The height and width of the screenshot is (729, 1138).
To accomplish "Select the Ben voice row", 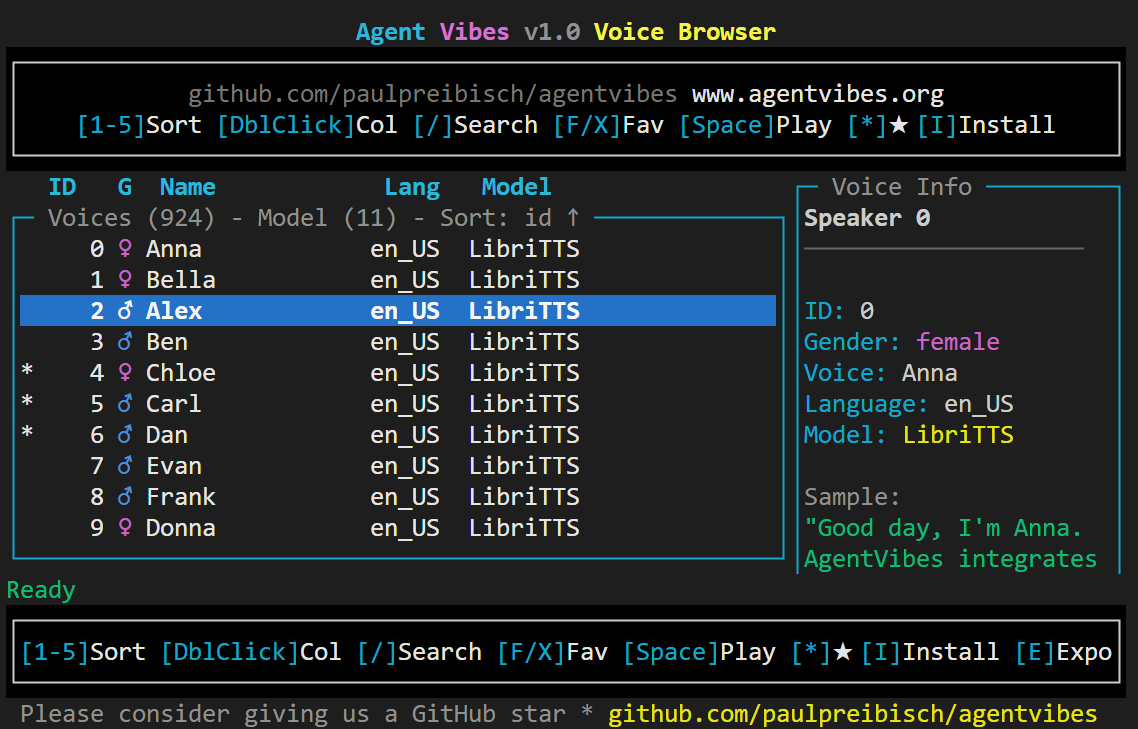I will pyautogui.click(x=398, y=342).
